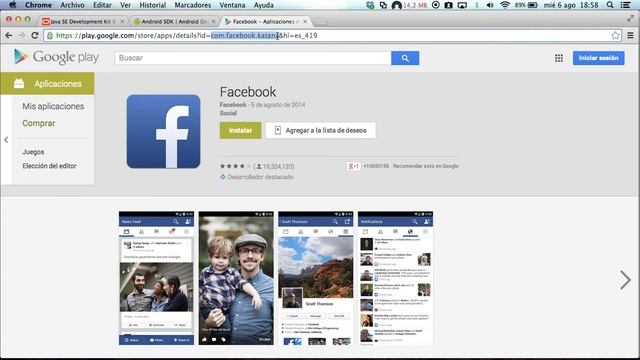Click the green Instalar button
640x360 pixels.
tap(240, 130)
